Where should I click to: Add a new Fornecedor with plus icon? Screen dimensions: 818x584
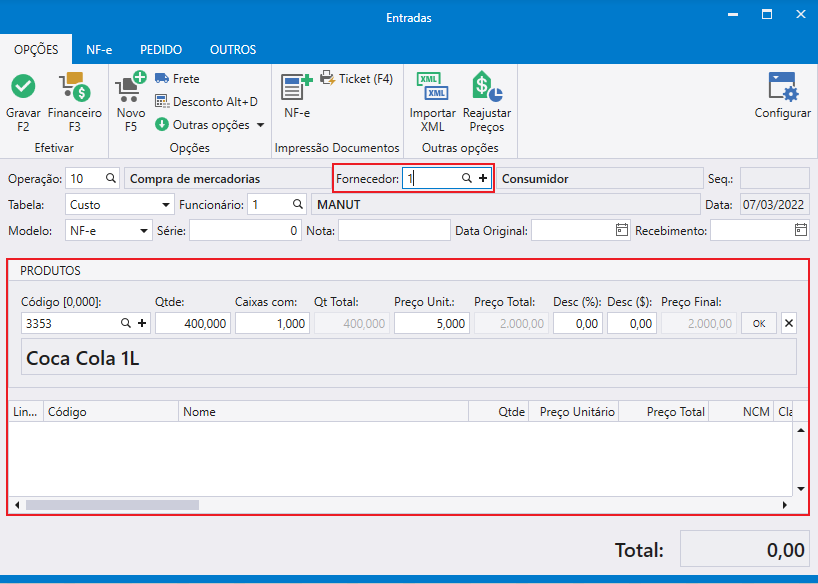(x=483, y=178)
